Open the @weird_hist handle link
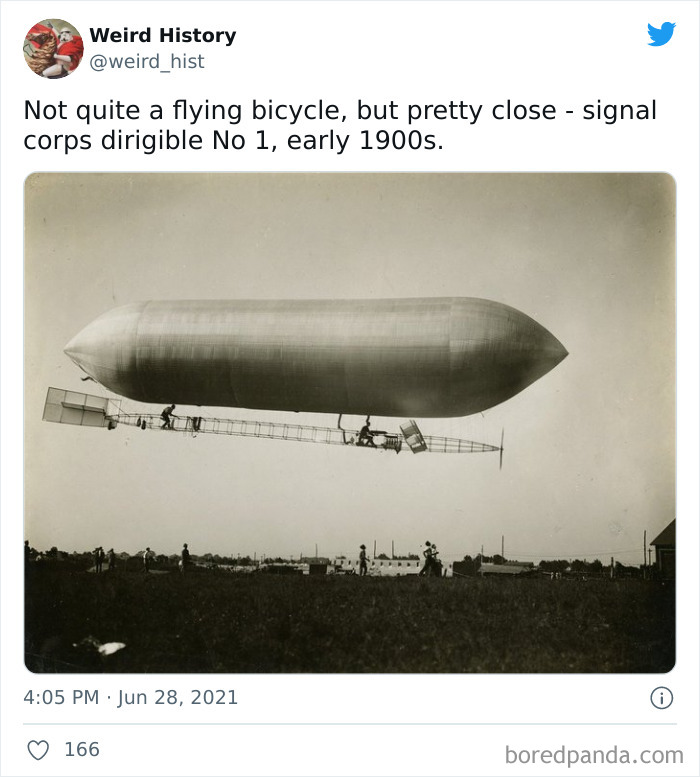This screenshot has height=777, width=700. click(x=147, y=61)
